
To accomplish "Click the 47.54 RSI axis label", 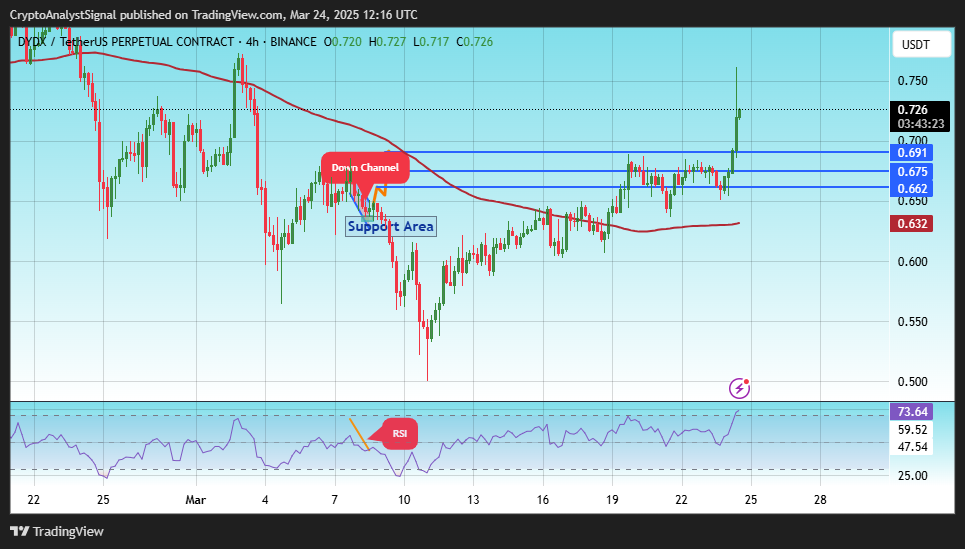I will pyautogui.click(x=912, y=447).
